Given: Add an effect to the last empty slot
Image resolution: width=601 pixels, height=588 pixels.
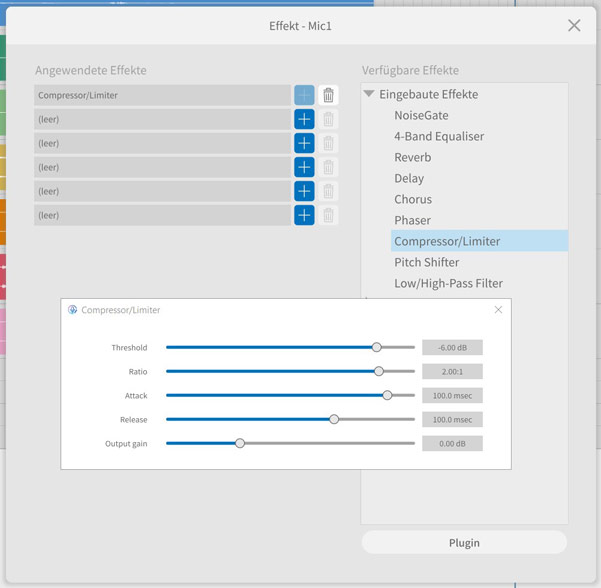Looking at the screenshot, I should [x=304, y=215].
